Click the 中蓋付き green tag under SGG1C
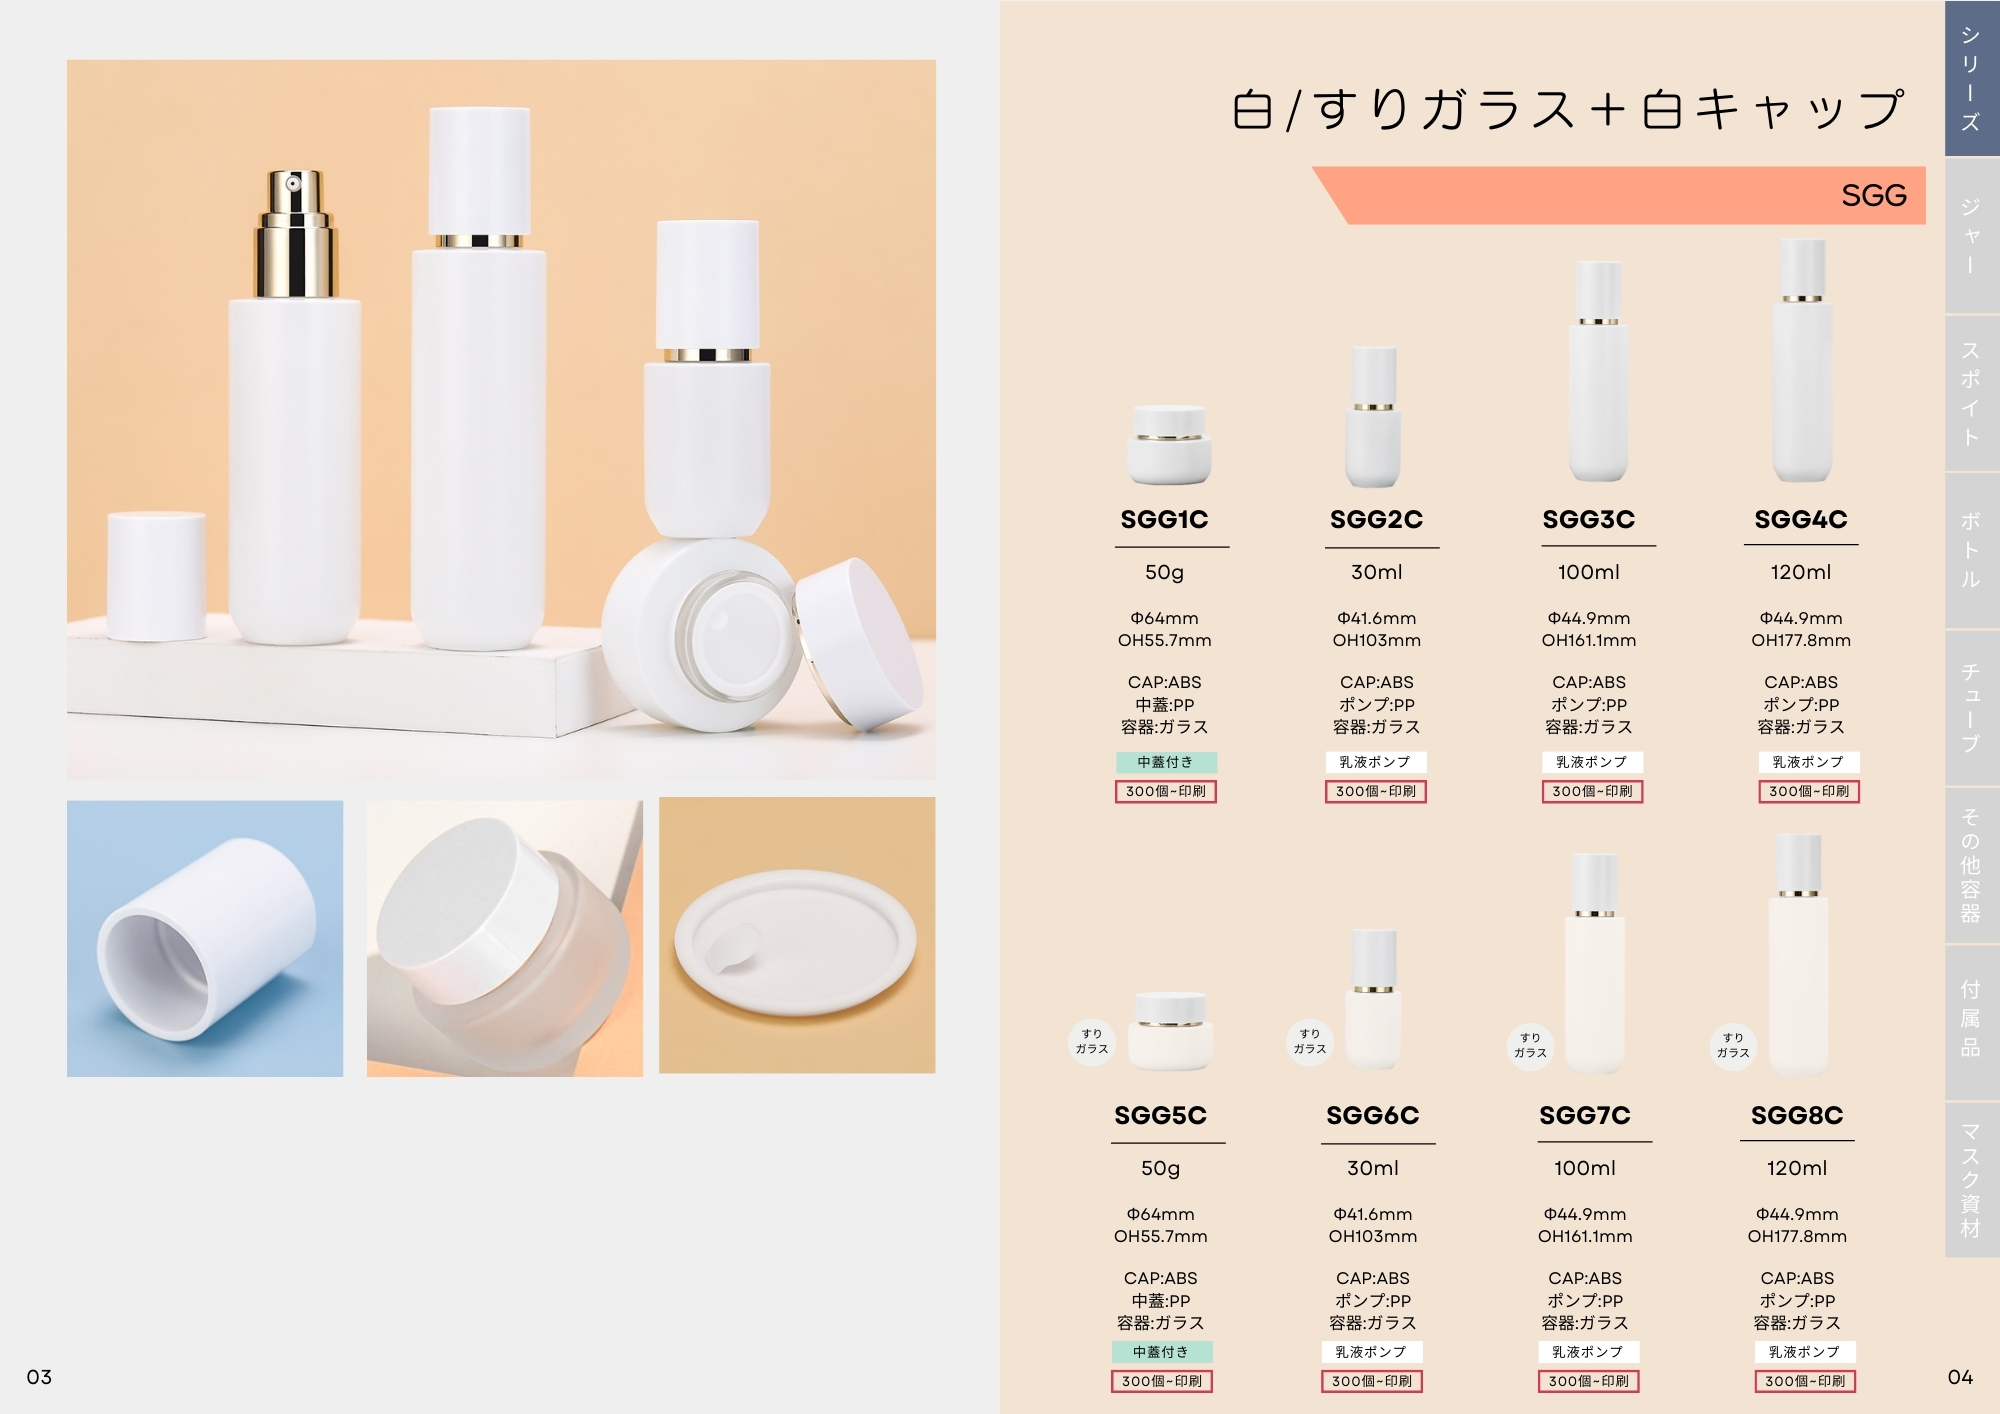 coord(1166,762)
